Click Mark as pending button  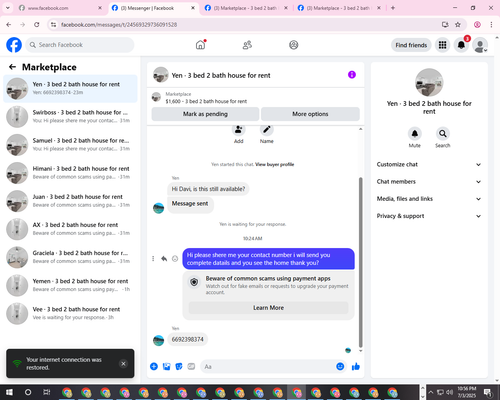(205, 114)
